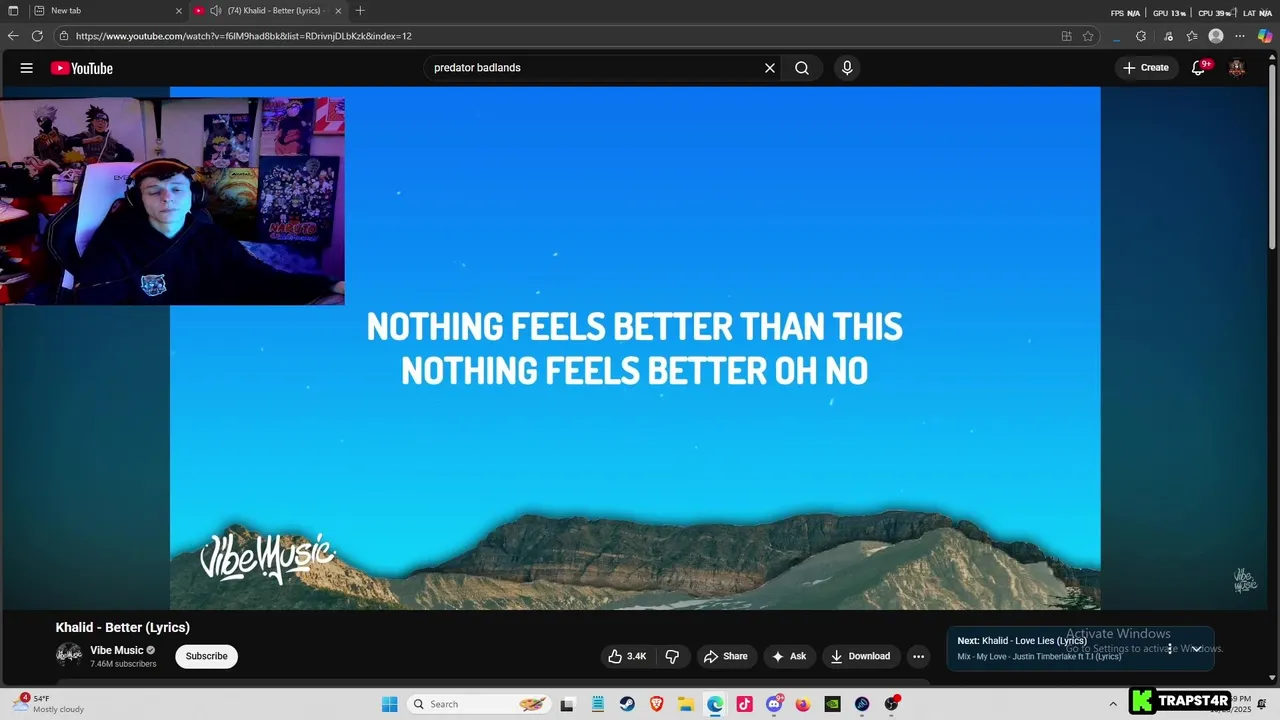This screenshot has width=1280, height=720.
Task: Open the Vibe Music channel name link
Action: click(x=117, y=650)
